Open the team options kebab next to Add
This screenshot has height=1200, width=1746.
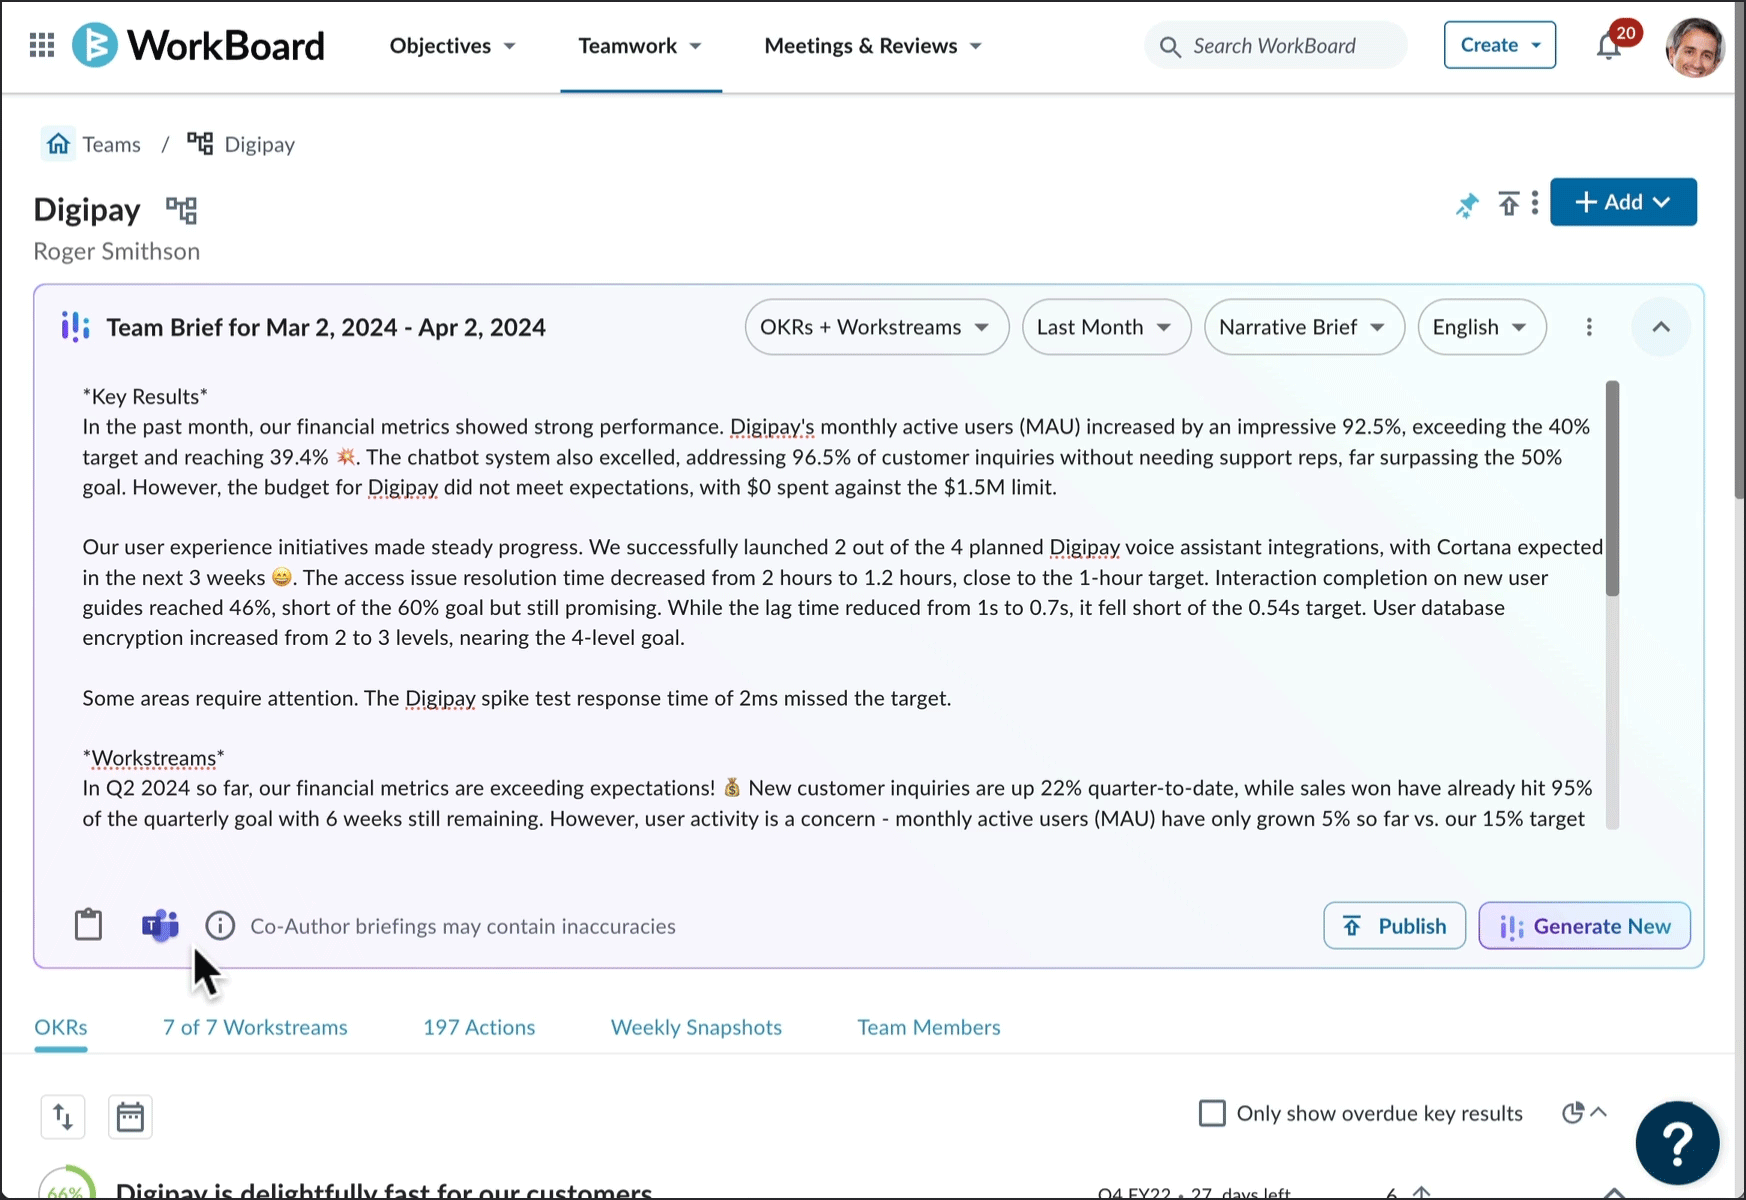(1535, 204)
